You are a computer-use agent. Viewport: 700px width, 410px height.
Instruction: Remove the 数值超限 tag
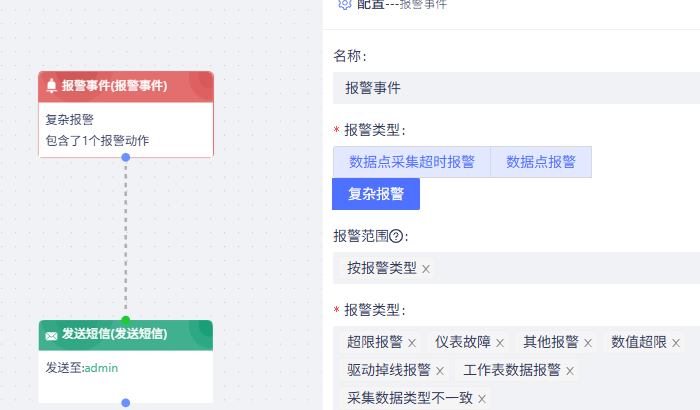675,343
